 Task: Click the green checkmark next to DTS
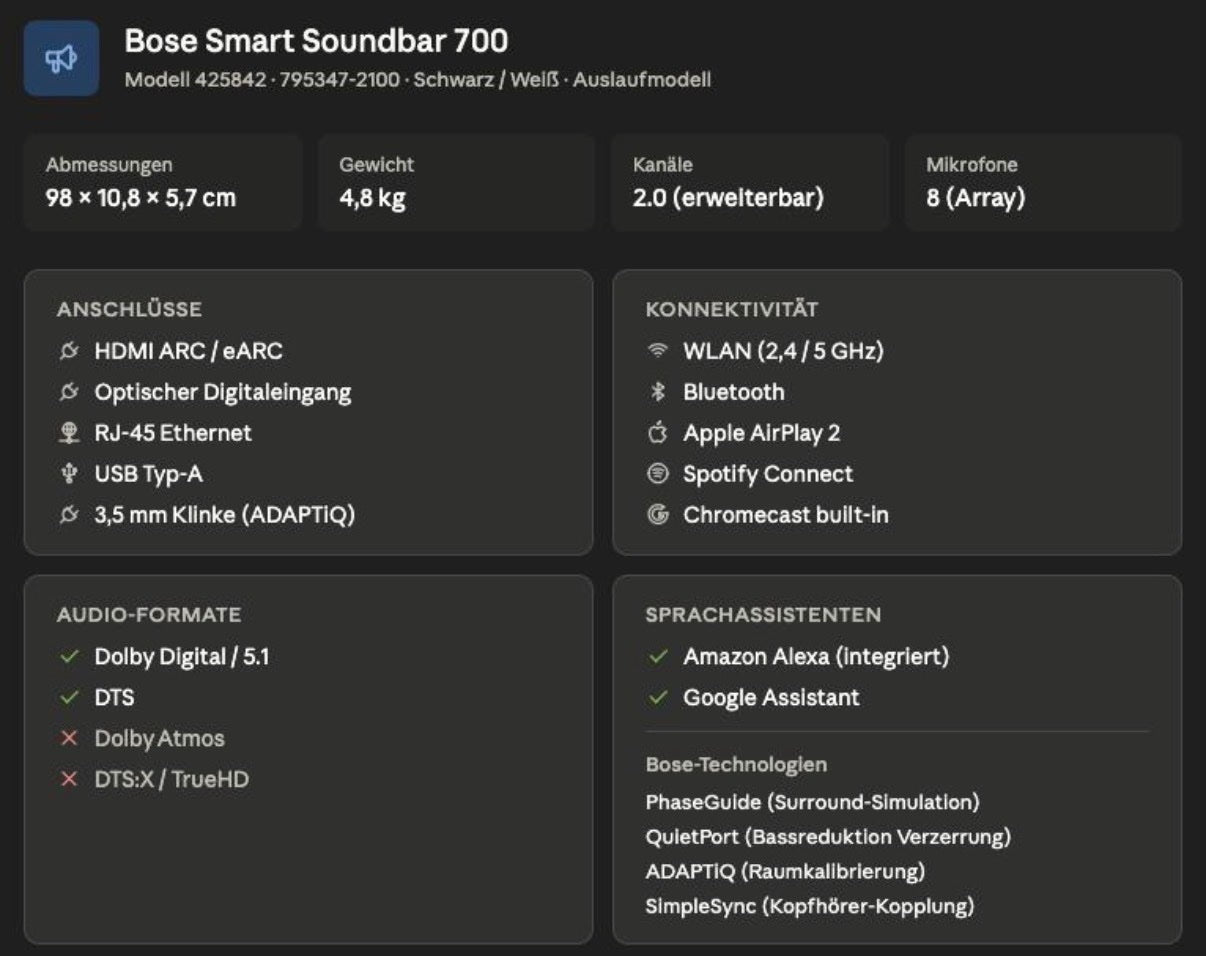pos(69,698)
